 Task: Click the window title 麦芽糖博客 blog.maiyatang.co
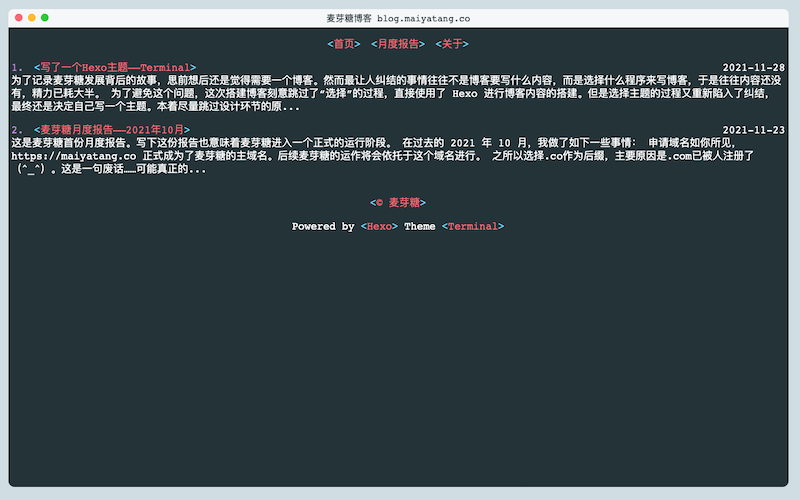tap(399, 18)
